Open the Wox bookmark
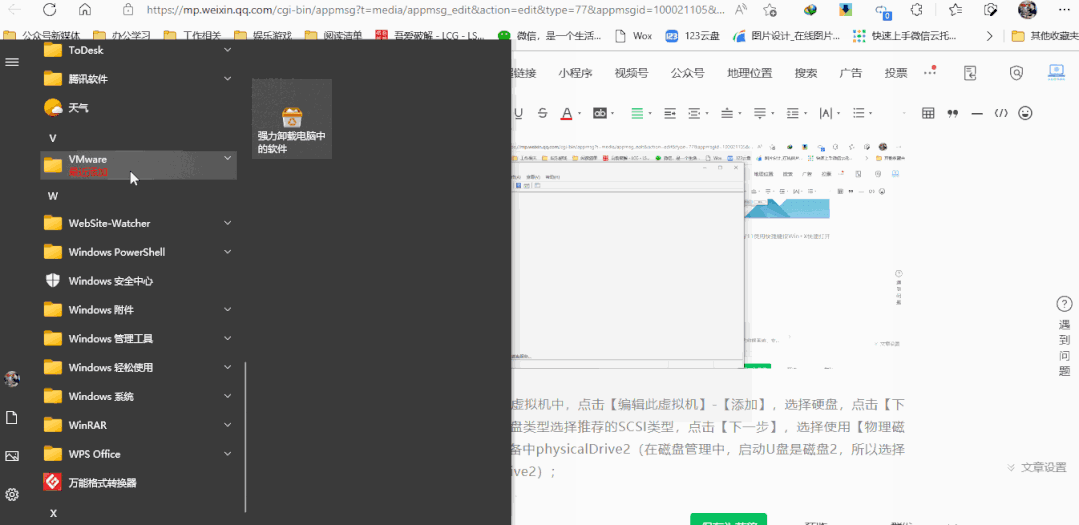This screenshot has height=525, width=1079. click(x=633, y=36)
